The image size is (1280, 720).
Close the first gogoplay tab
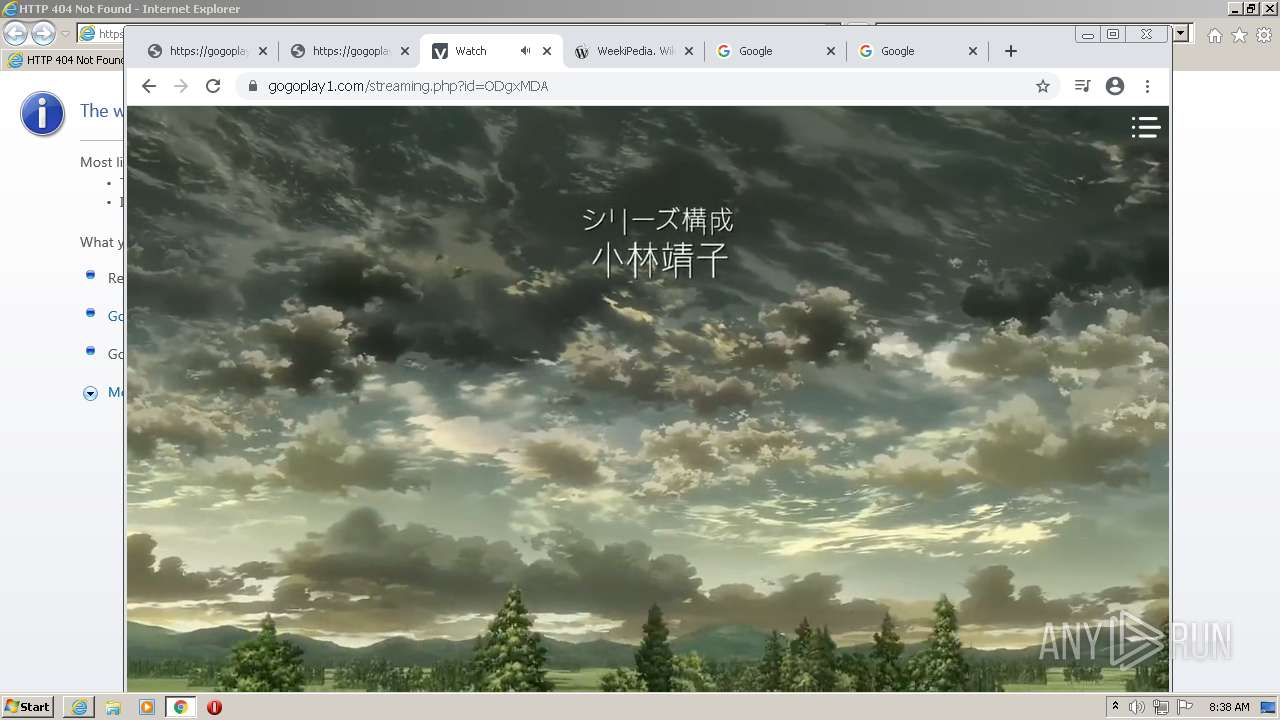click(263, 51)
